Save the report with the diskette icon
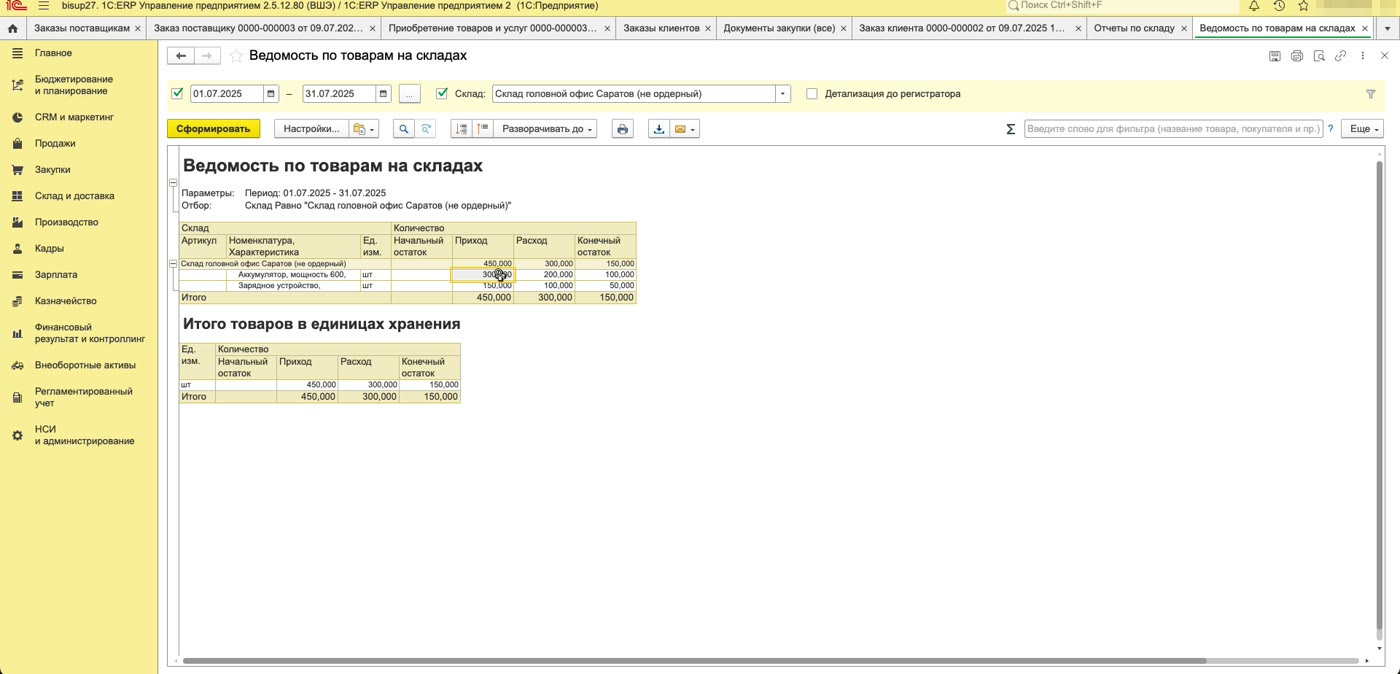The image size is (1400, 674). coord(1275,56)
